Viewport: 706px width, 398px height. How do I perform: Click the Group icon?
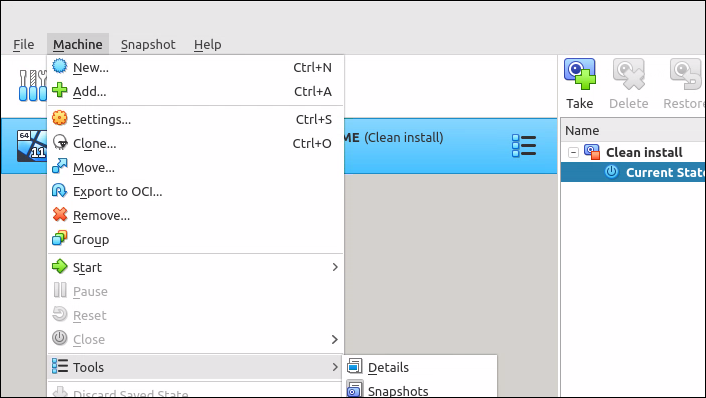59,239
